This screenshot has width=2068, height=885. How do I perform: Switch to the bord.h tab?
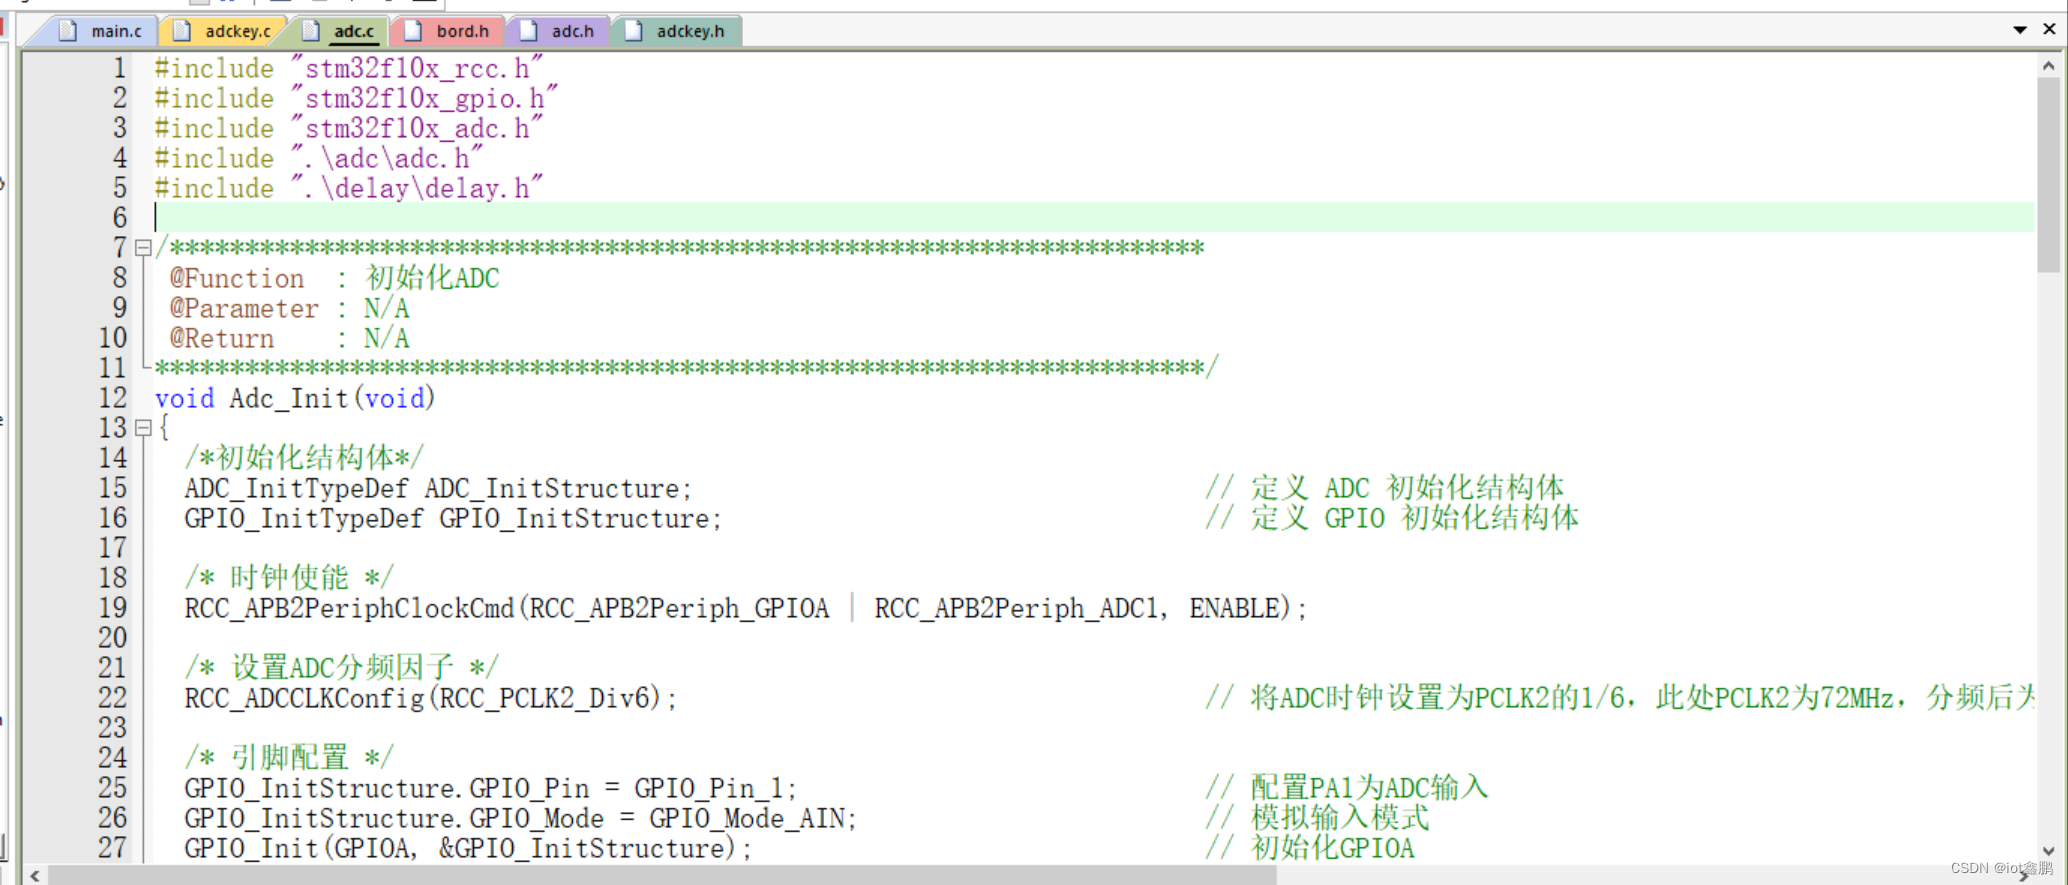pos(447,31)
